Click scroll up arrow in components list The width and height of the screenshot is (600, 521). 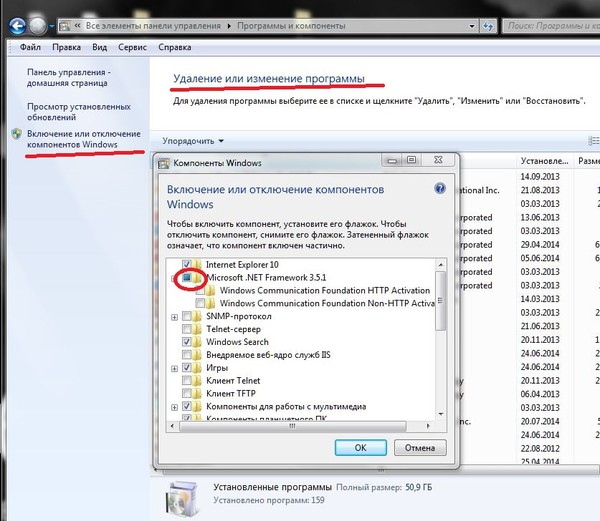(x=440, y=265)
